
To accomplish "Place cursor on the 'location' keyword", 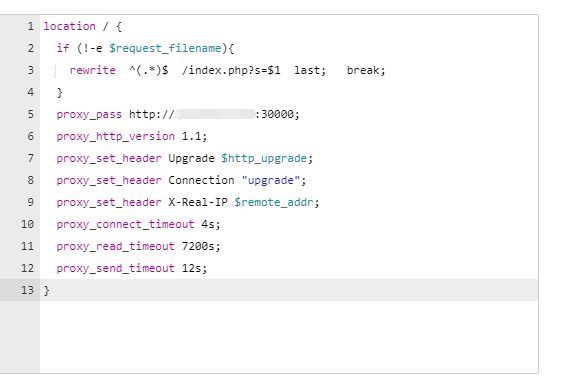I will [69, 26].
